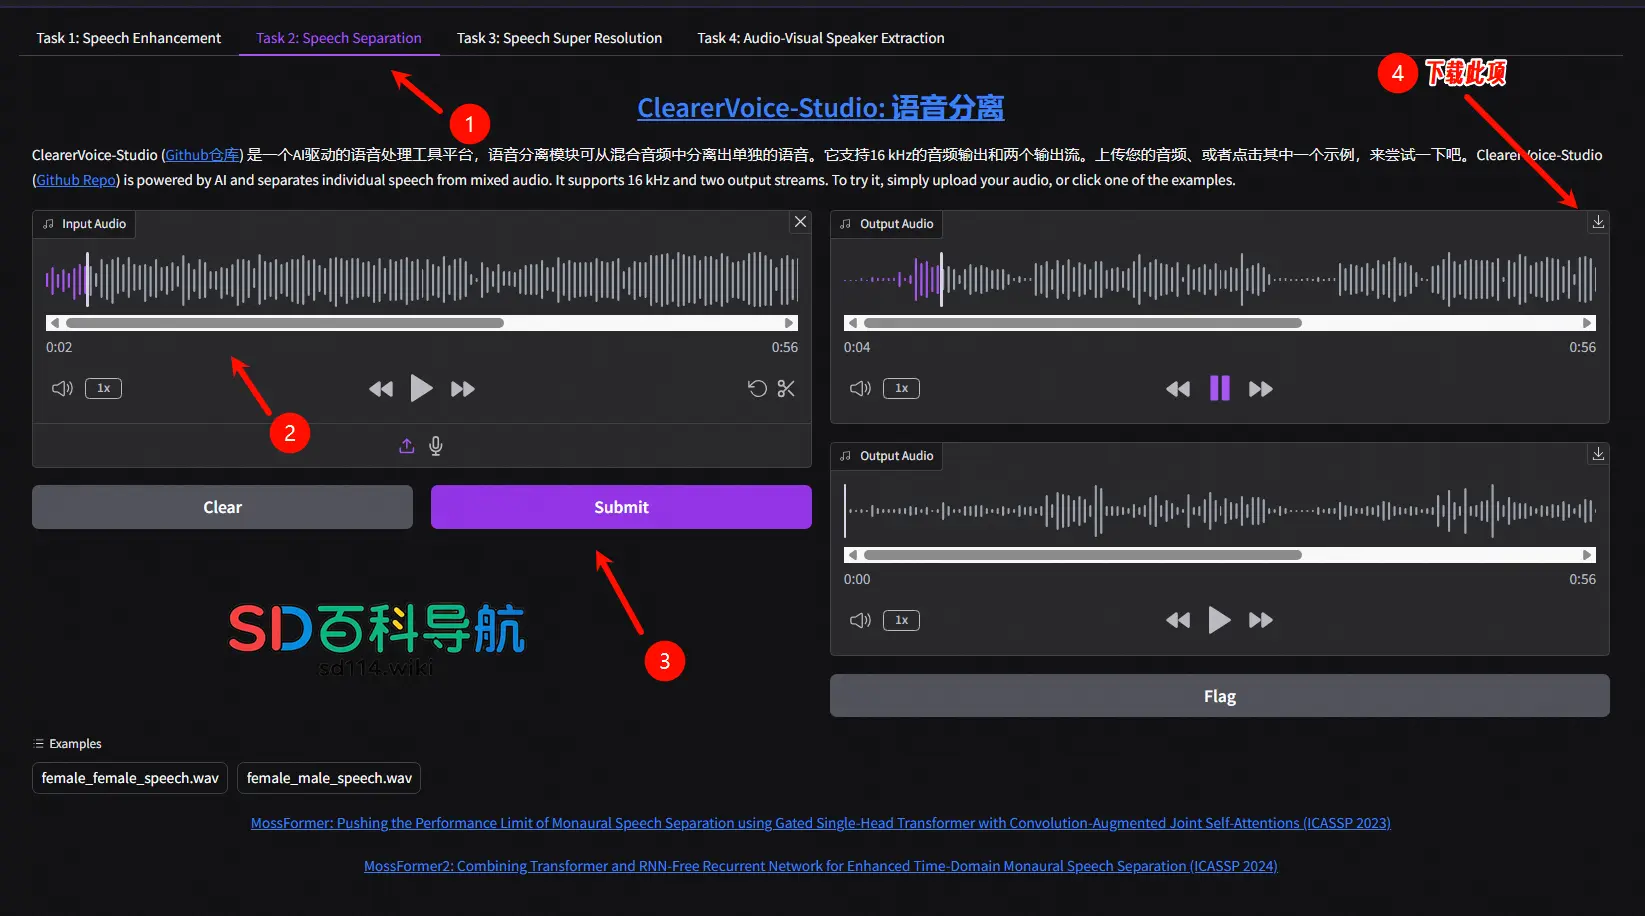Fast-forward the second Output Audio
This screenshot has height=916, width=1645.
point(1261,621)
